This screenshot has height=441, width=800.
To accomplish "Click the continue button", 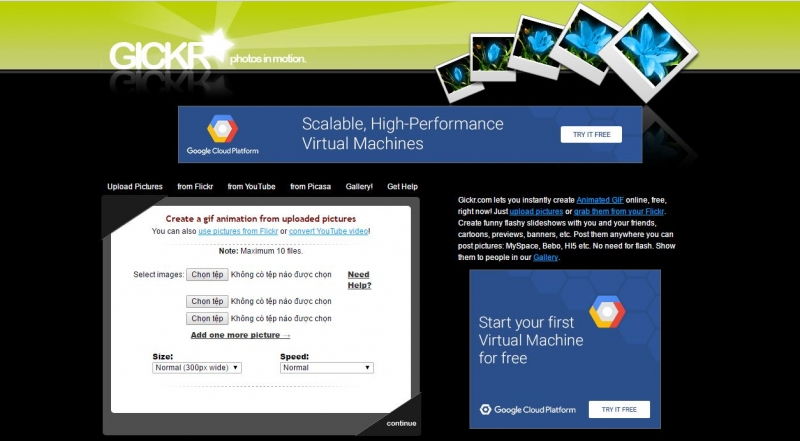I will coord(401,423).
